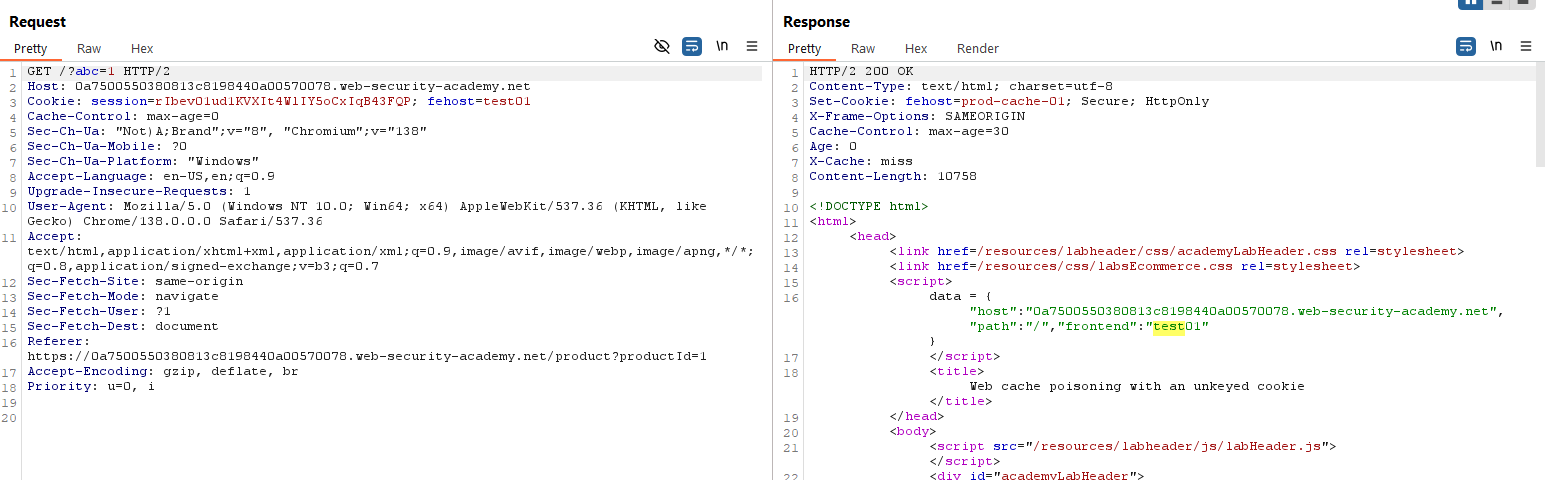Screen dimensions: 1545x480
Task: Toggle line wrap icon in Request panel
Action: (691, 46)
